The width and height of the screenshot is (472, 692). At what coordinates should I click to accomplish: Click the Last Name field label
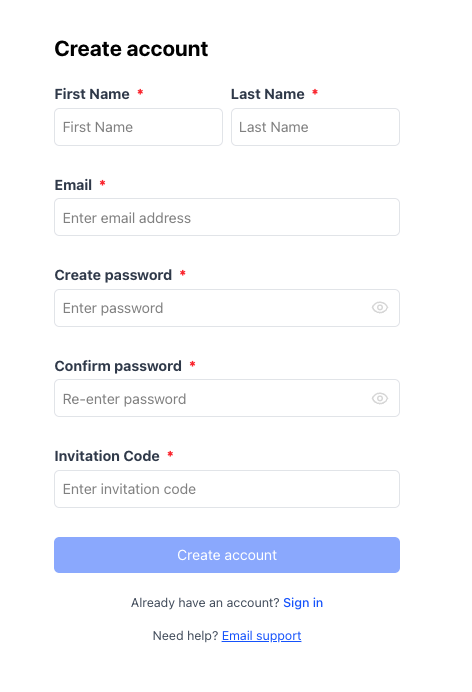(x=268, y=94)
